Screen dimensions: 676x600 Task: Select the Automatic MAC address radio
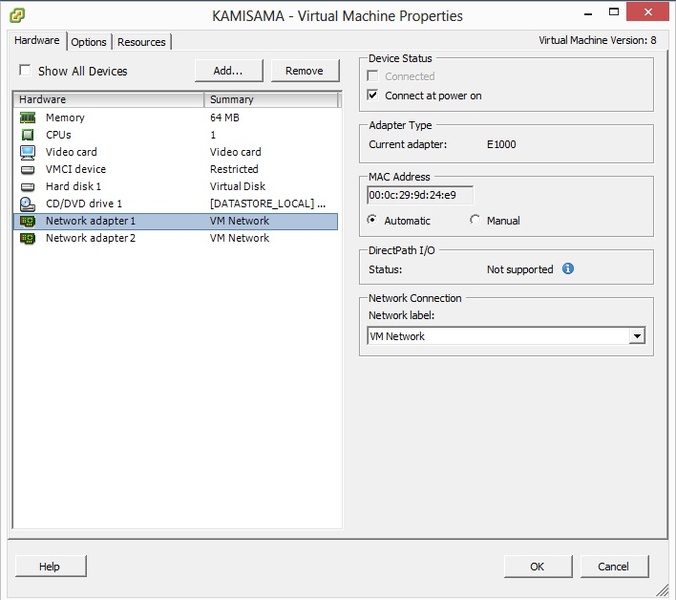pyautogui.click(x=372, y=220)
